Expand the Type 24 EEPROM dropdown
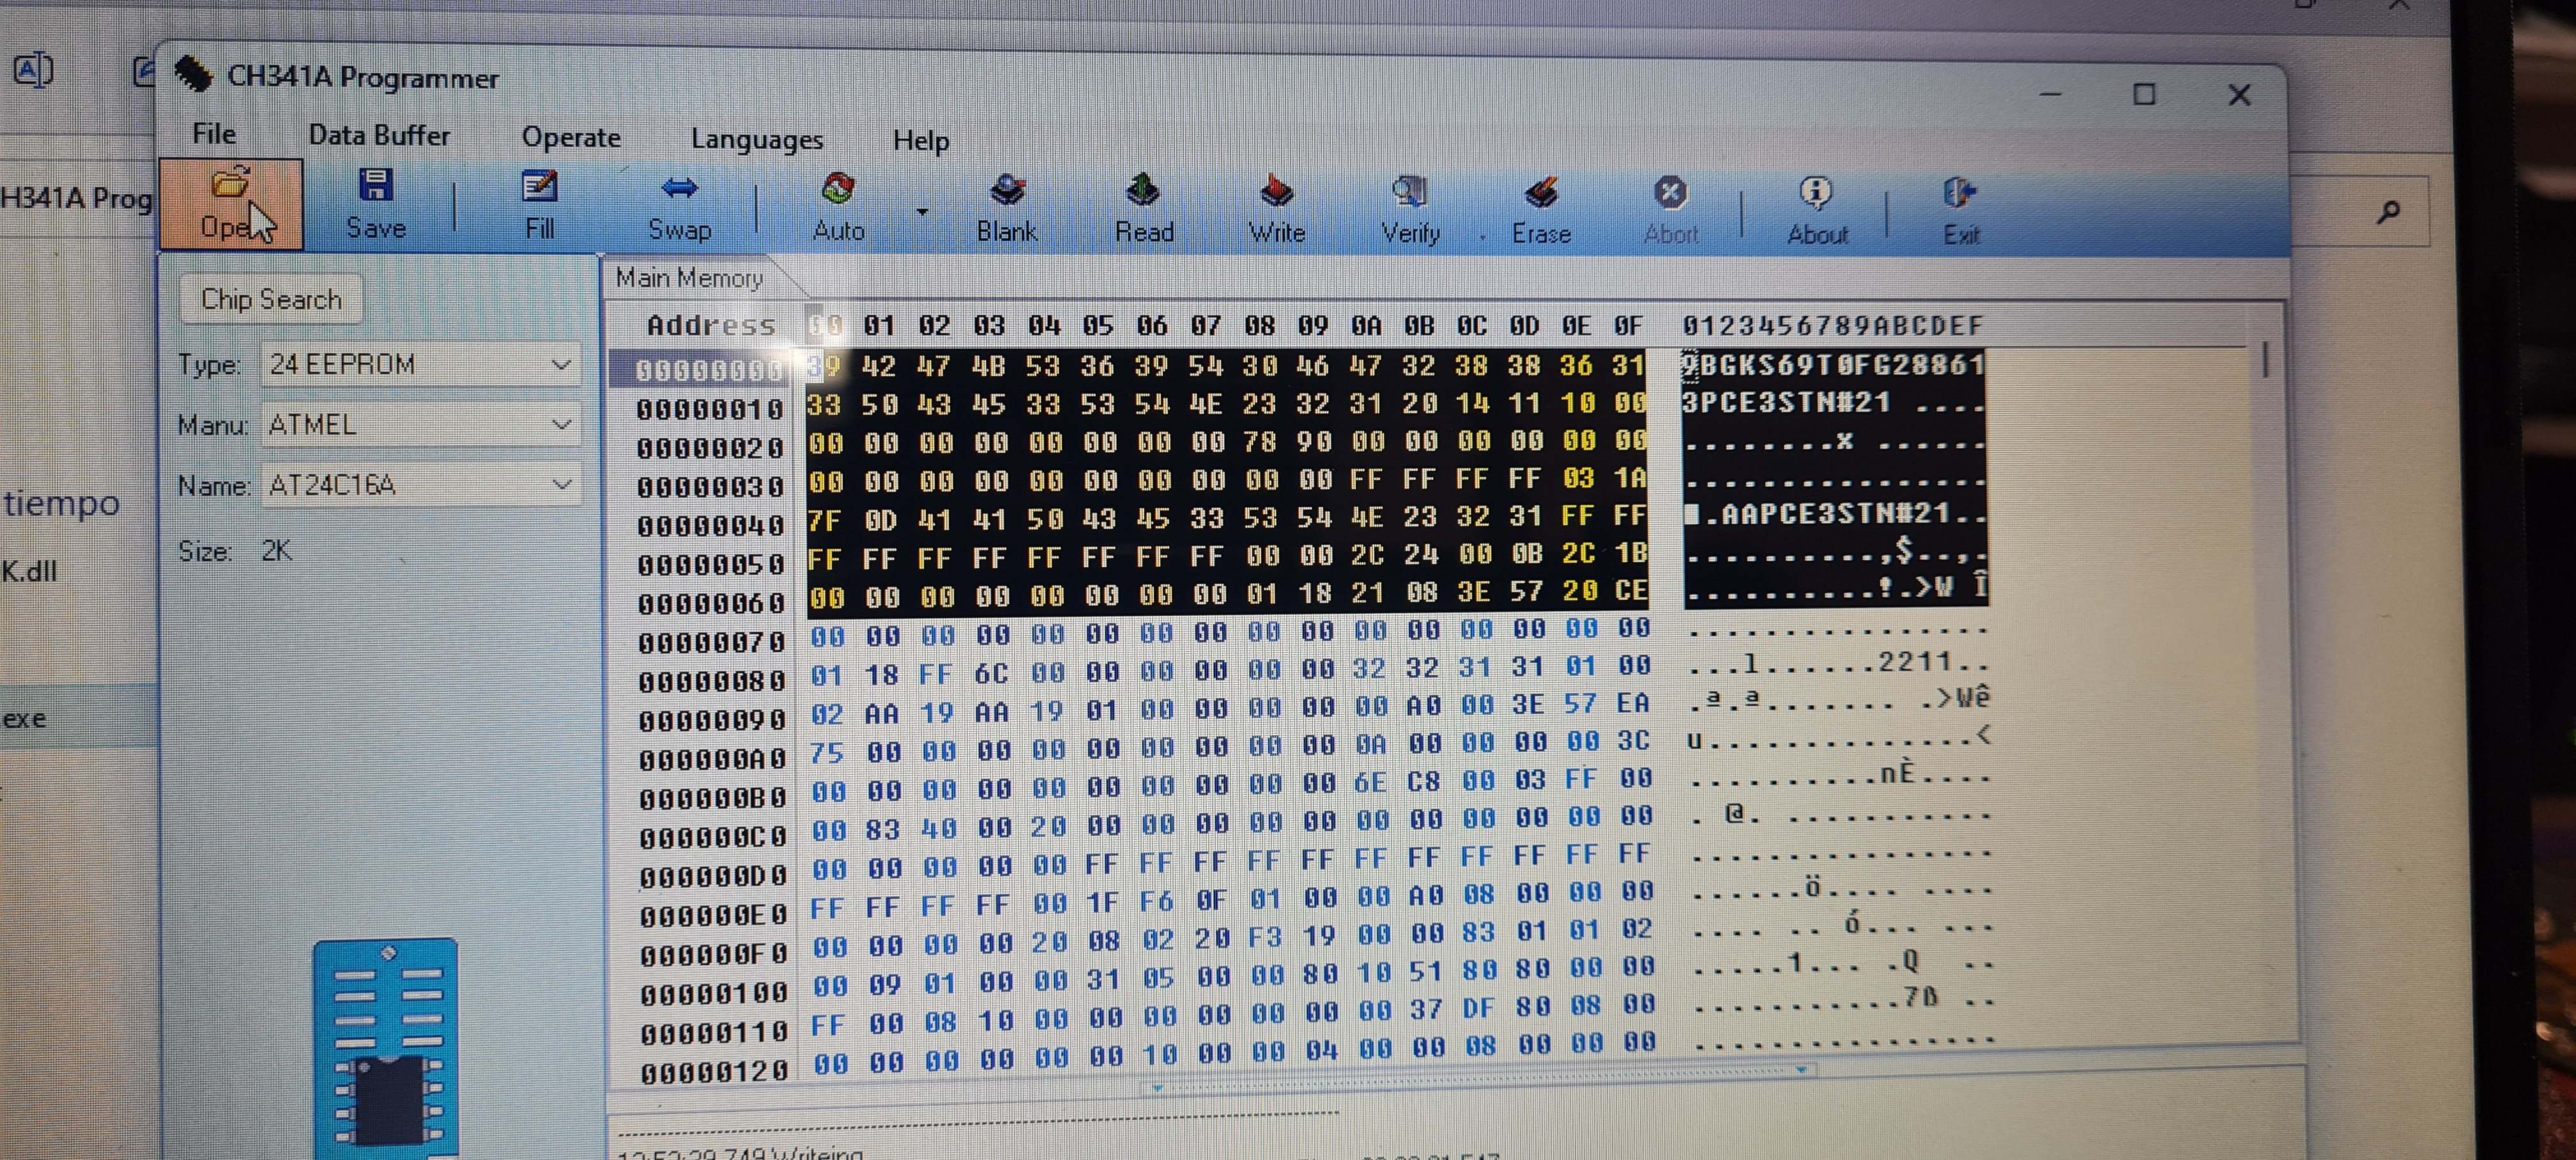Viewport: 2576px width, 1160px height. [561, 365]
